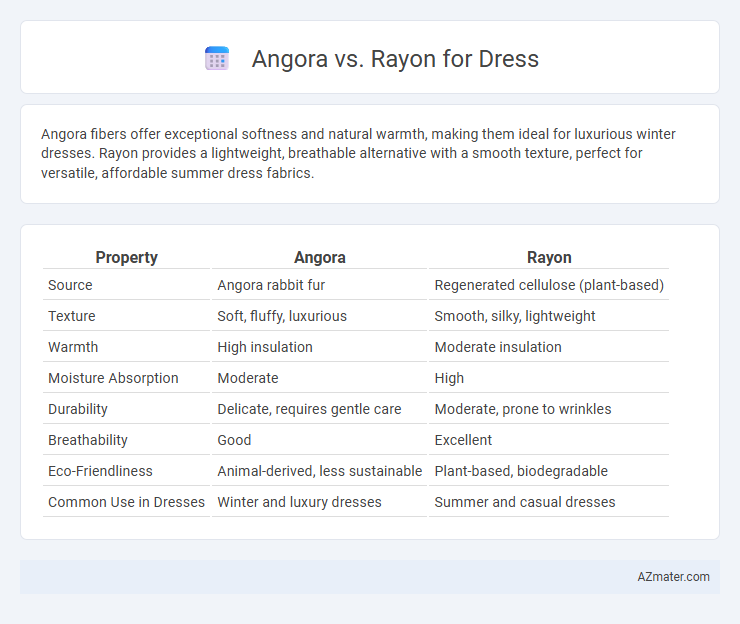Click the 'Property' column header

click(126, 257)
